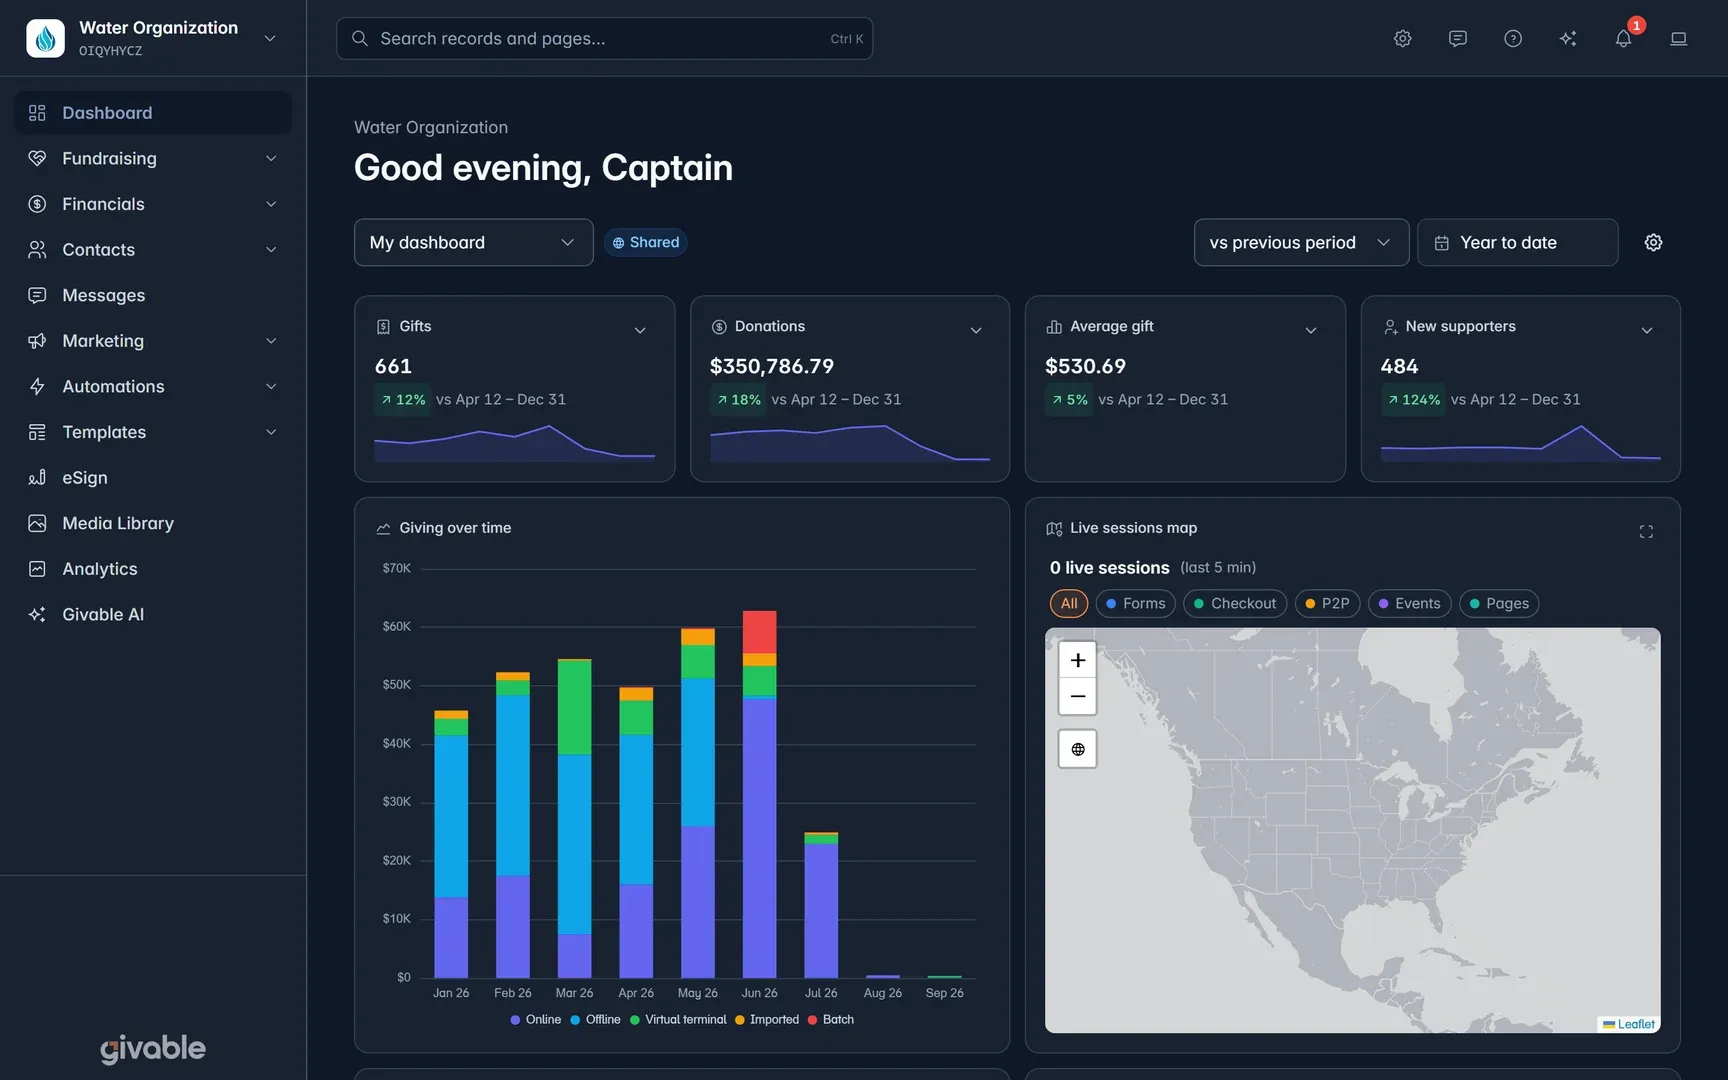This screenshot has height=1080, width=1728.
Task: Zoom out on the sessions map
Action: tap(1078, 696)
